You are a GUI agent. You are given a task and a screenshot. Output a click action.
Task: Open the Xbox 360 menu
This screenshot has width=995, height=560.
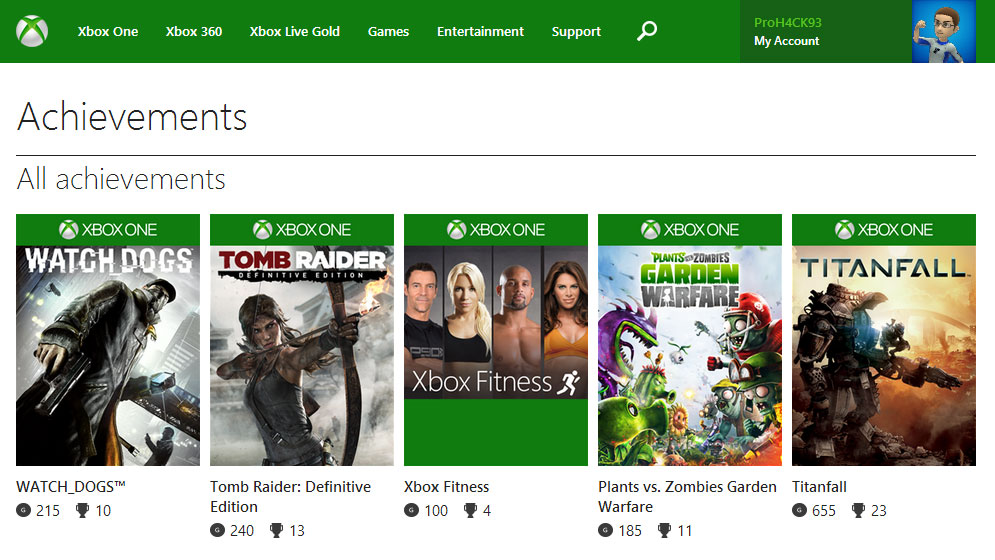(x=194, y=31)
